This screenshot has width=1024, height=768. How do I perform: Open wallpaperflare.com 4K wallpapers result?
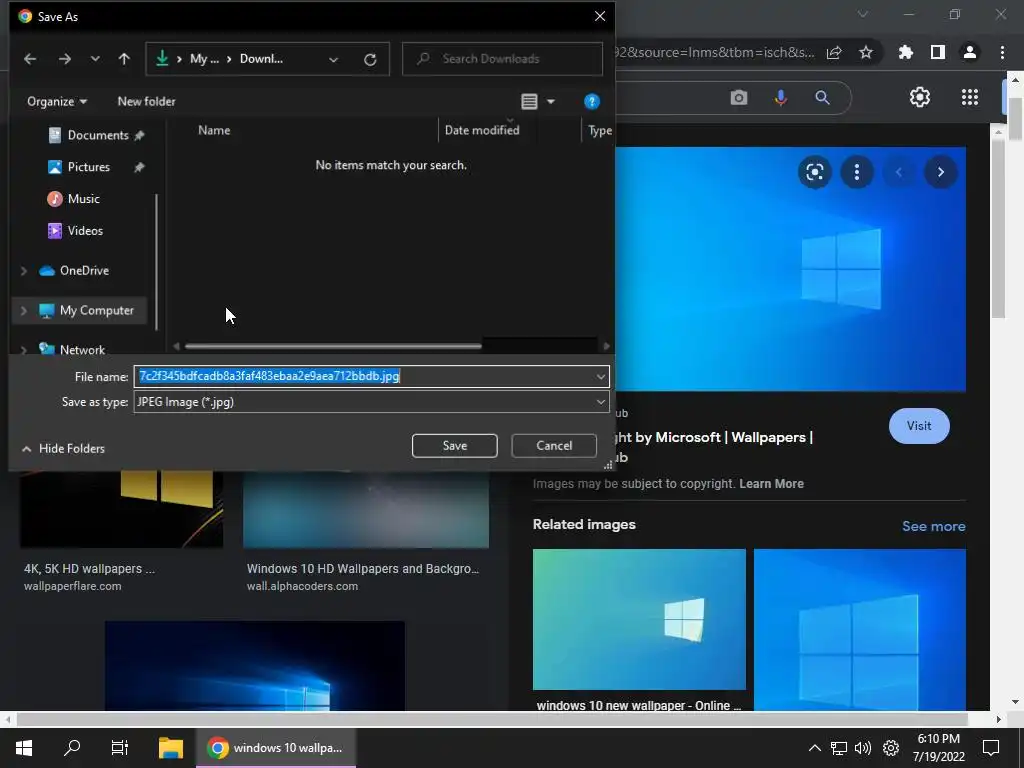(121, 509)
